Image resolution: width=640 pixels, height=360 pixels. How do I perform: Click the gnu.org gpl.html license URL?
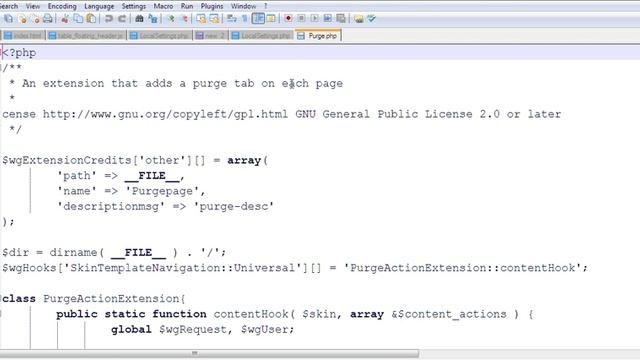point(165,114)
